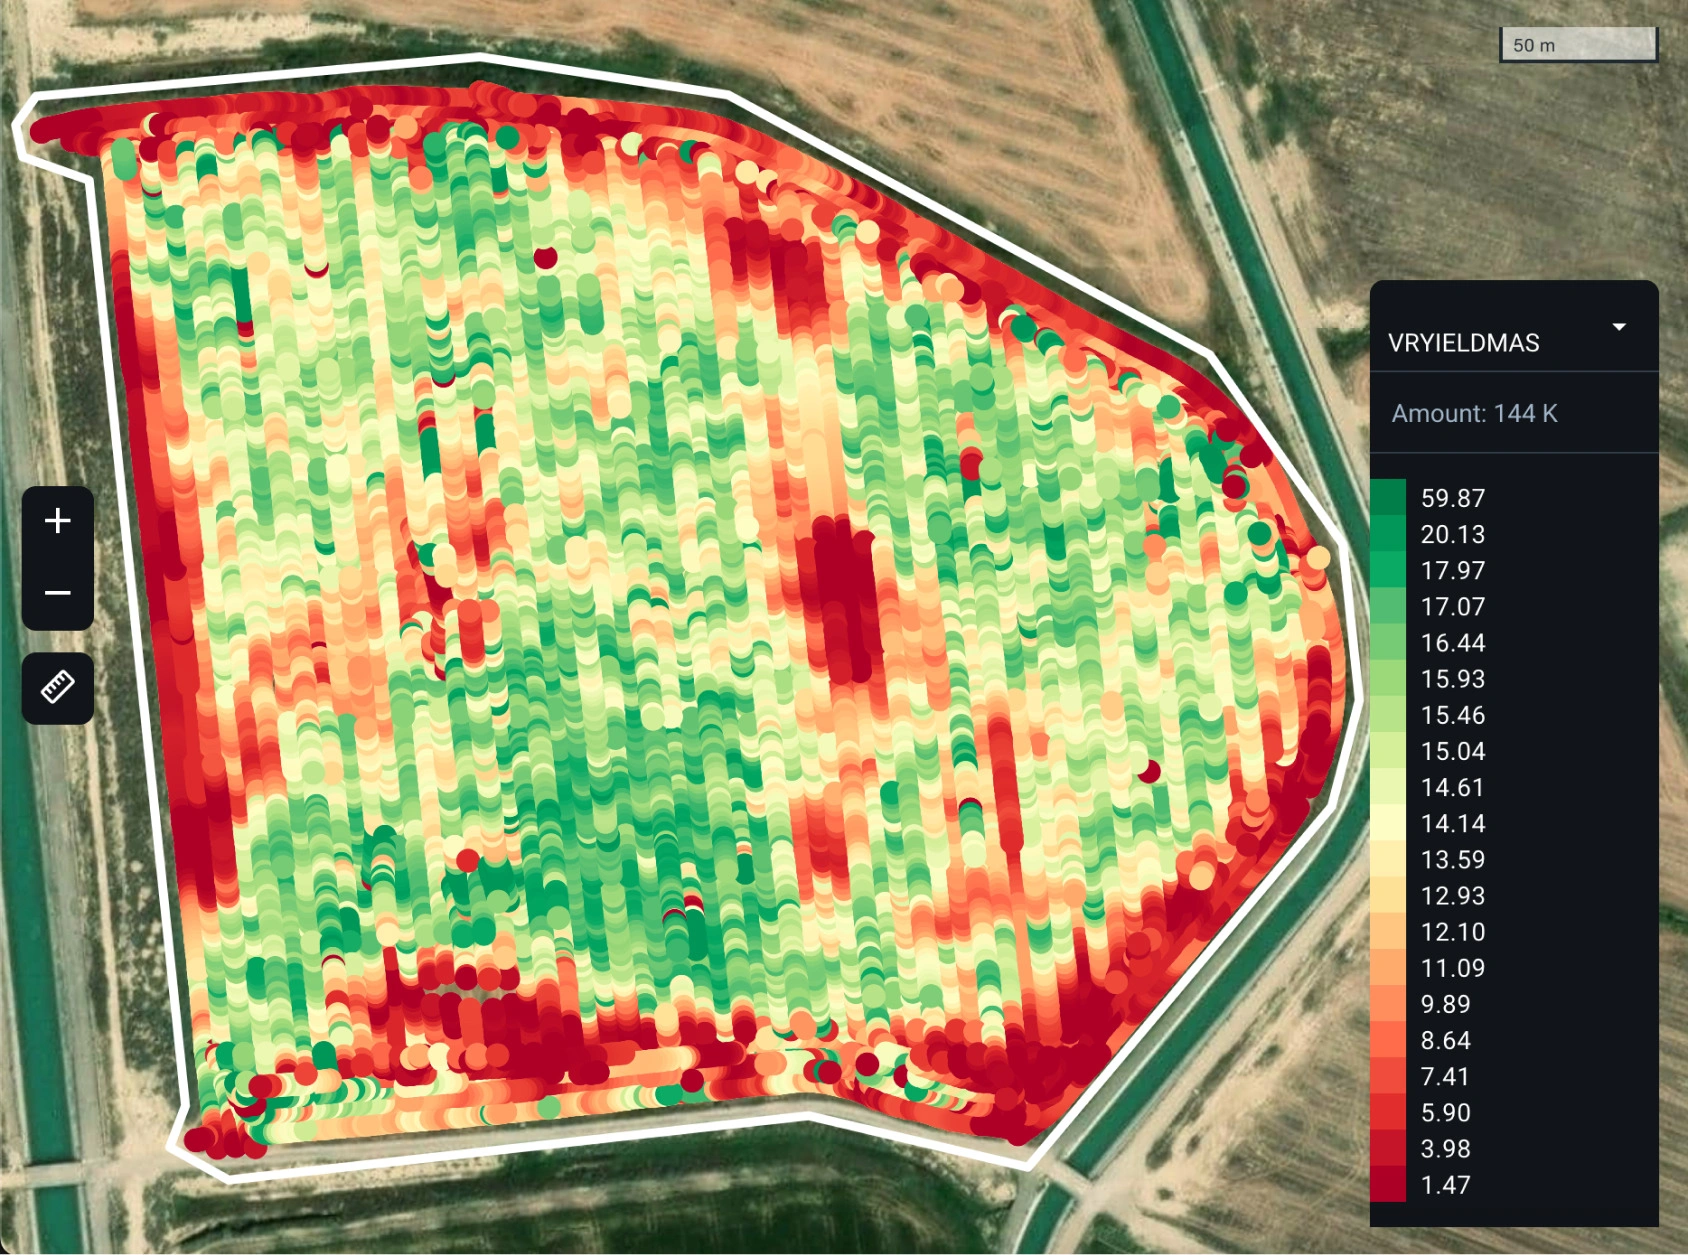Choose the red 5.90 legend swatch

click(x=1387, y=1113)
